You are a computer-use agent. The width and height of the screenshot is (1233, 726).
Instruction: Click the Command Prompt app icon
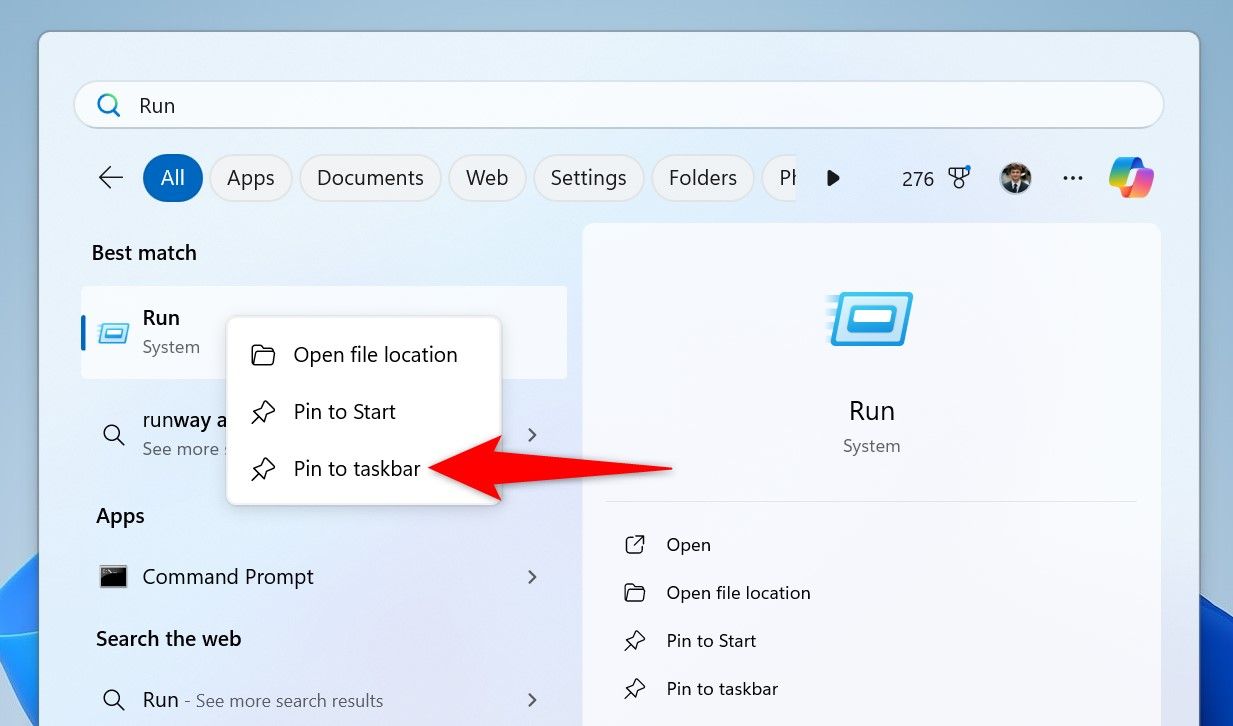[114, 577]
